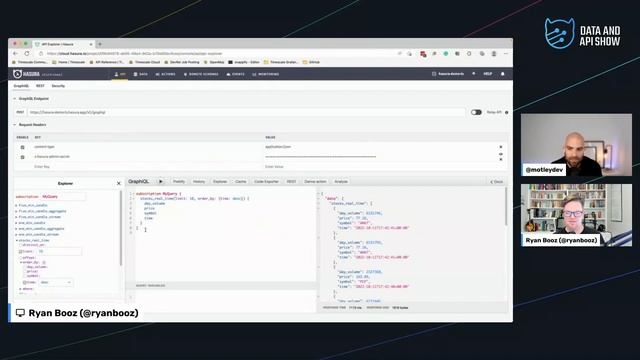This screenshot has width=640, height=360.
Task: Collapse stocks_real_time in Explorer tree
Action: pyautogui.click(x=16, y=240)
